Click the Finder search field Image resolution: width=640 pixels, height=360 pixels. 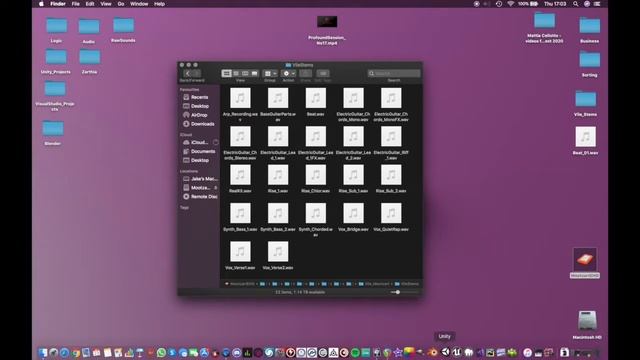(x=394, y=73)
